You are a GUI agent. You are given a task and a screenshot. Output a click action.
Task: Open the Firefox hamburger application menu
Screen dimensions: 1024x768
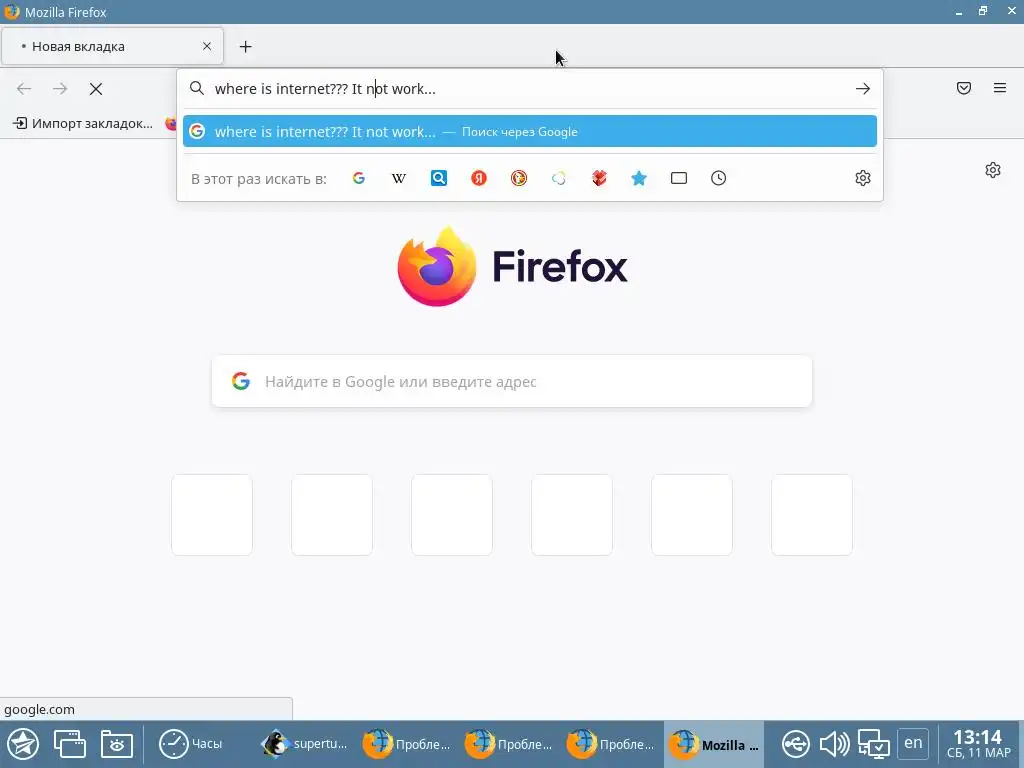click(1000, 88)
